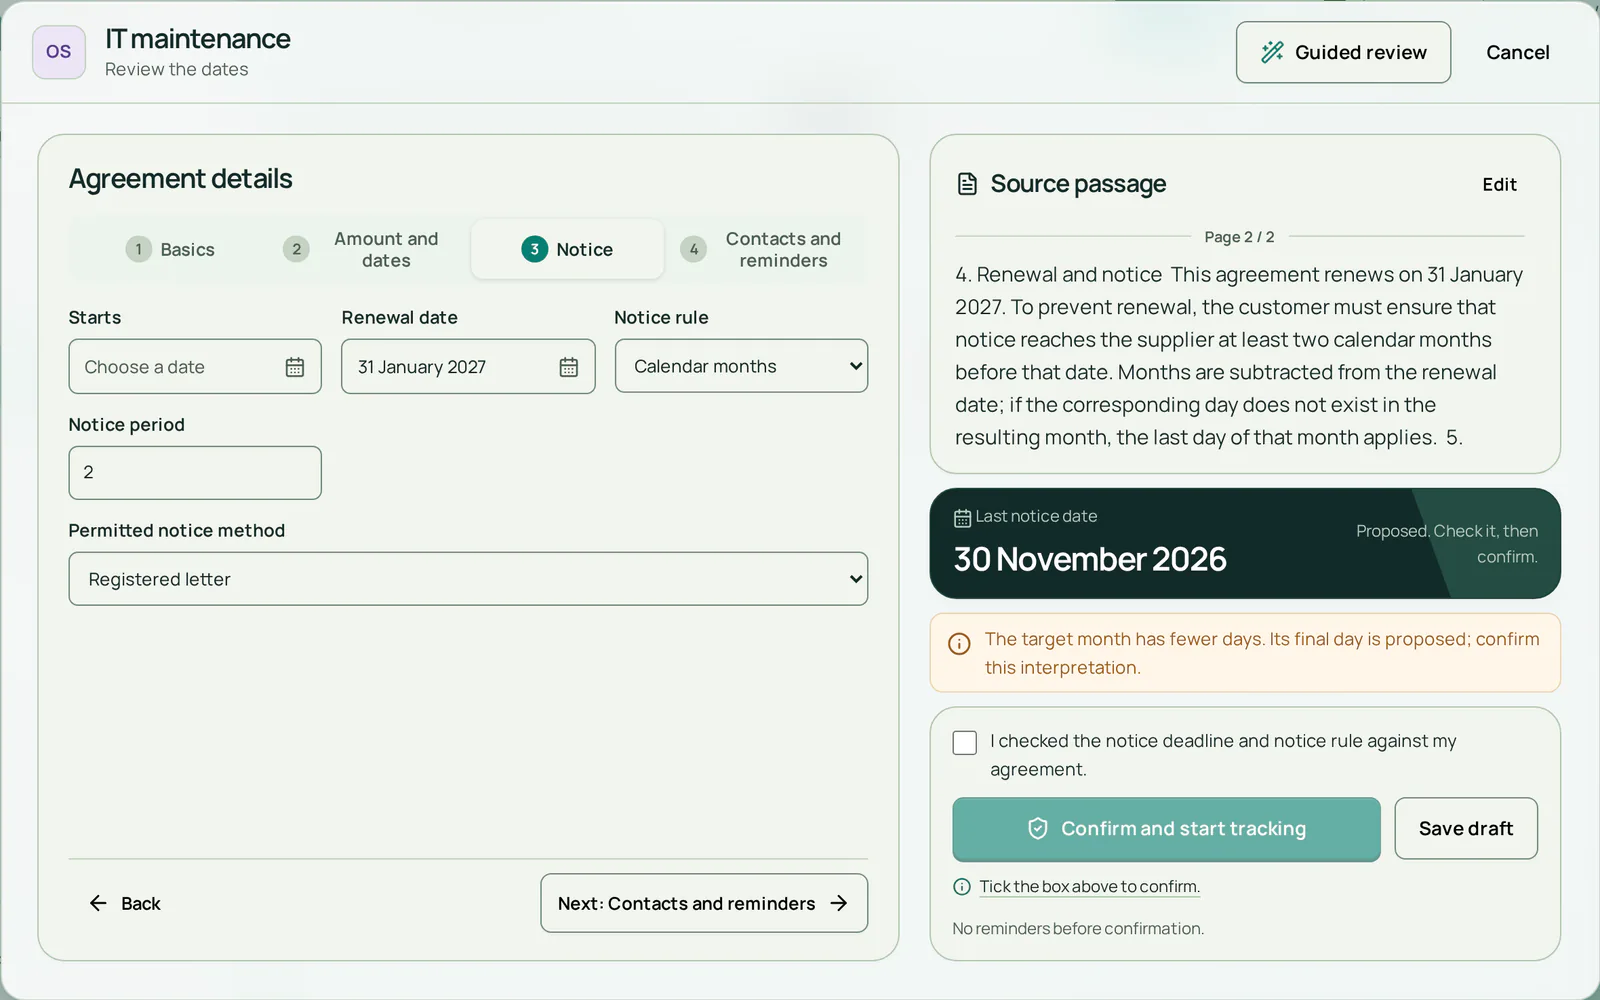Go to the Basics step tab
Image resolution: width=1600 pixels, height=1000 pixels.
click(x=170, y=249)
